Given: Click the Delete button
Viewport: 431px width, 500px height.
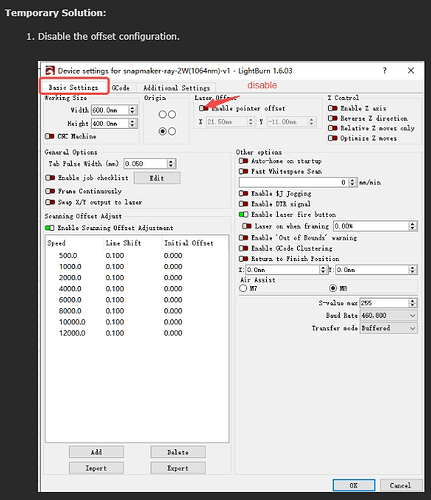Looking at the screenshot, I should (x=178, y=452).
